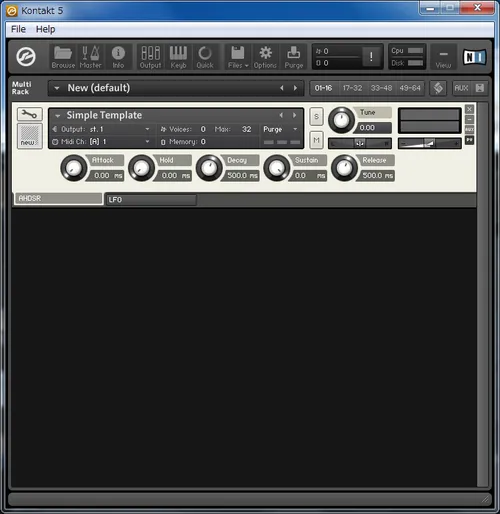Open the Files dropdown menu
This screenshot has width=500, height=514.
238,57
